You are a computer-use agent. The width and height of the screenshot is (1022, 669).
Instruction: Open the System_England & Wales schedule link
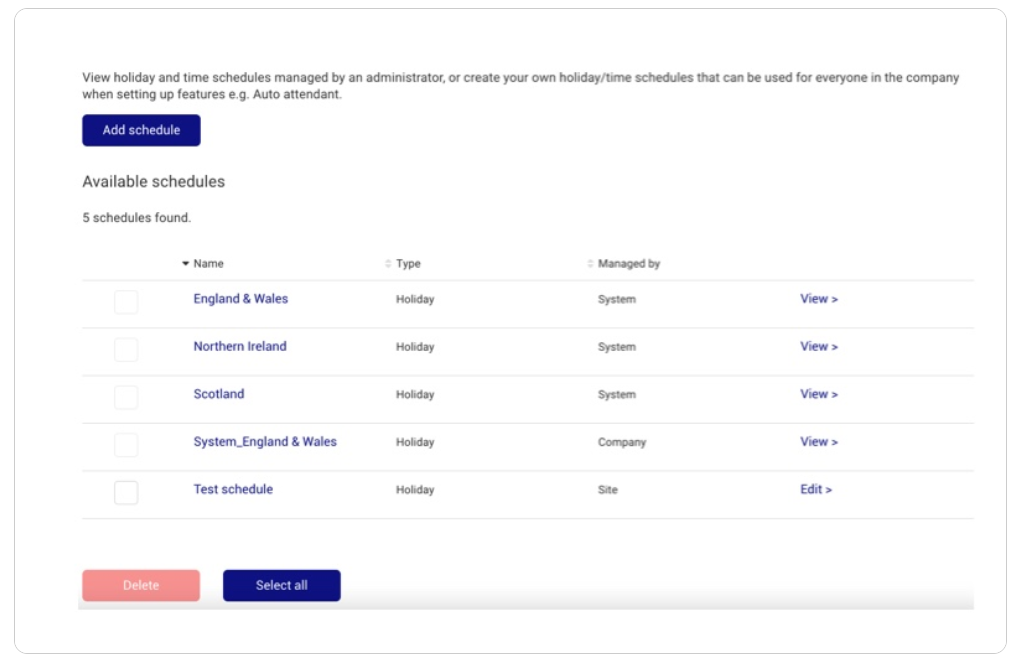click(x=265, y=441)
